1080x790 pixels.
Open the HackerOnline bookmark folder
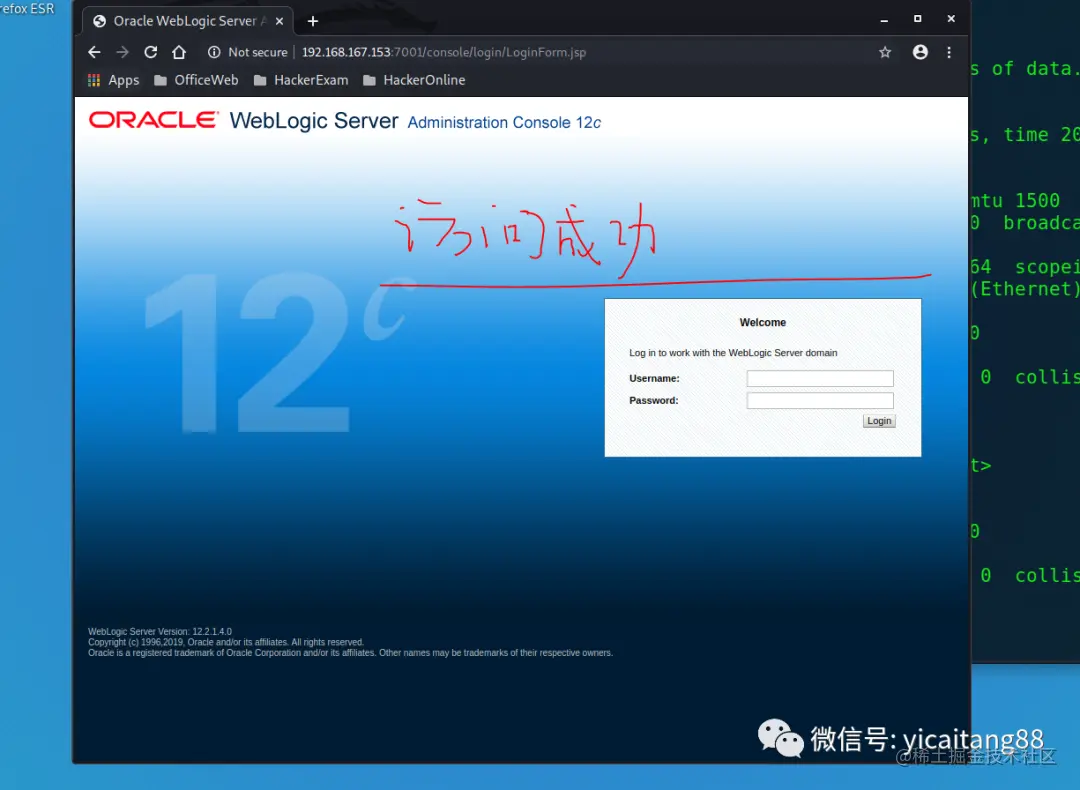(414, 81)
